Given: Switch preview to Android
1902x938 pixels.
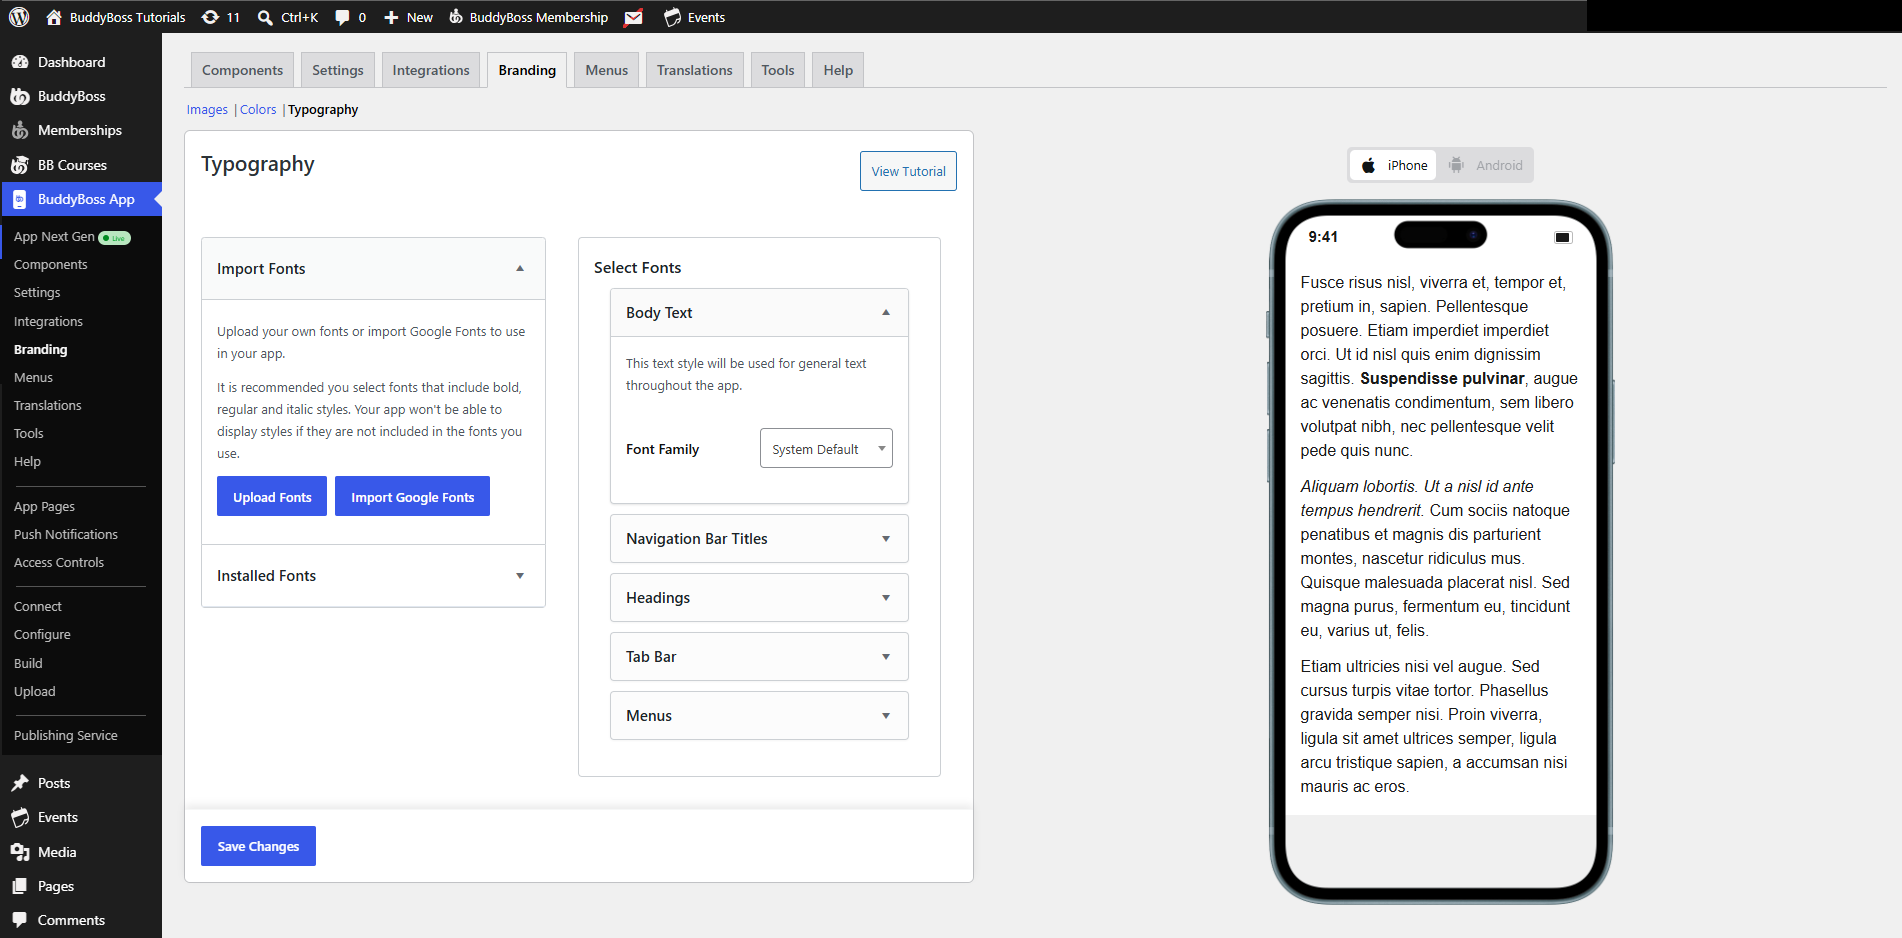Looking at the screenshot, I should point(1486,165).
